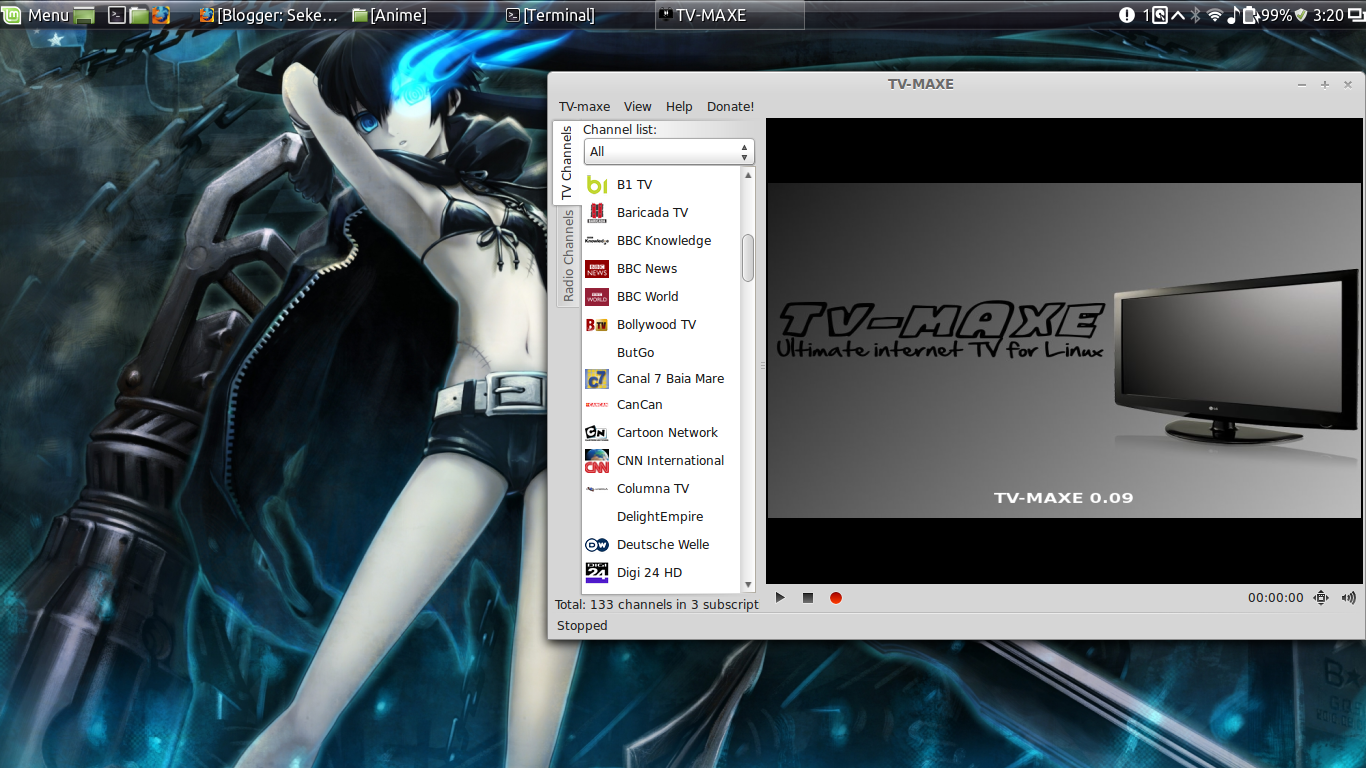The image size is (1366, 768).
Task: Click the music note sound tray icon
Action: pyautogui.click(x=1234, y=15)
